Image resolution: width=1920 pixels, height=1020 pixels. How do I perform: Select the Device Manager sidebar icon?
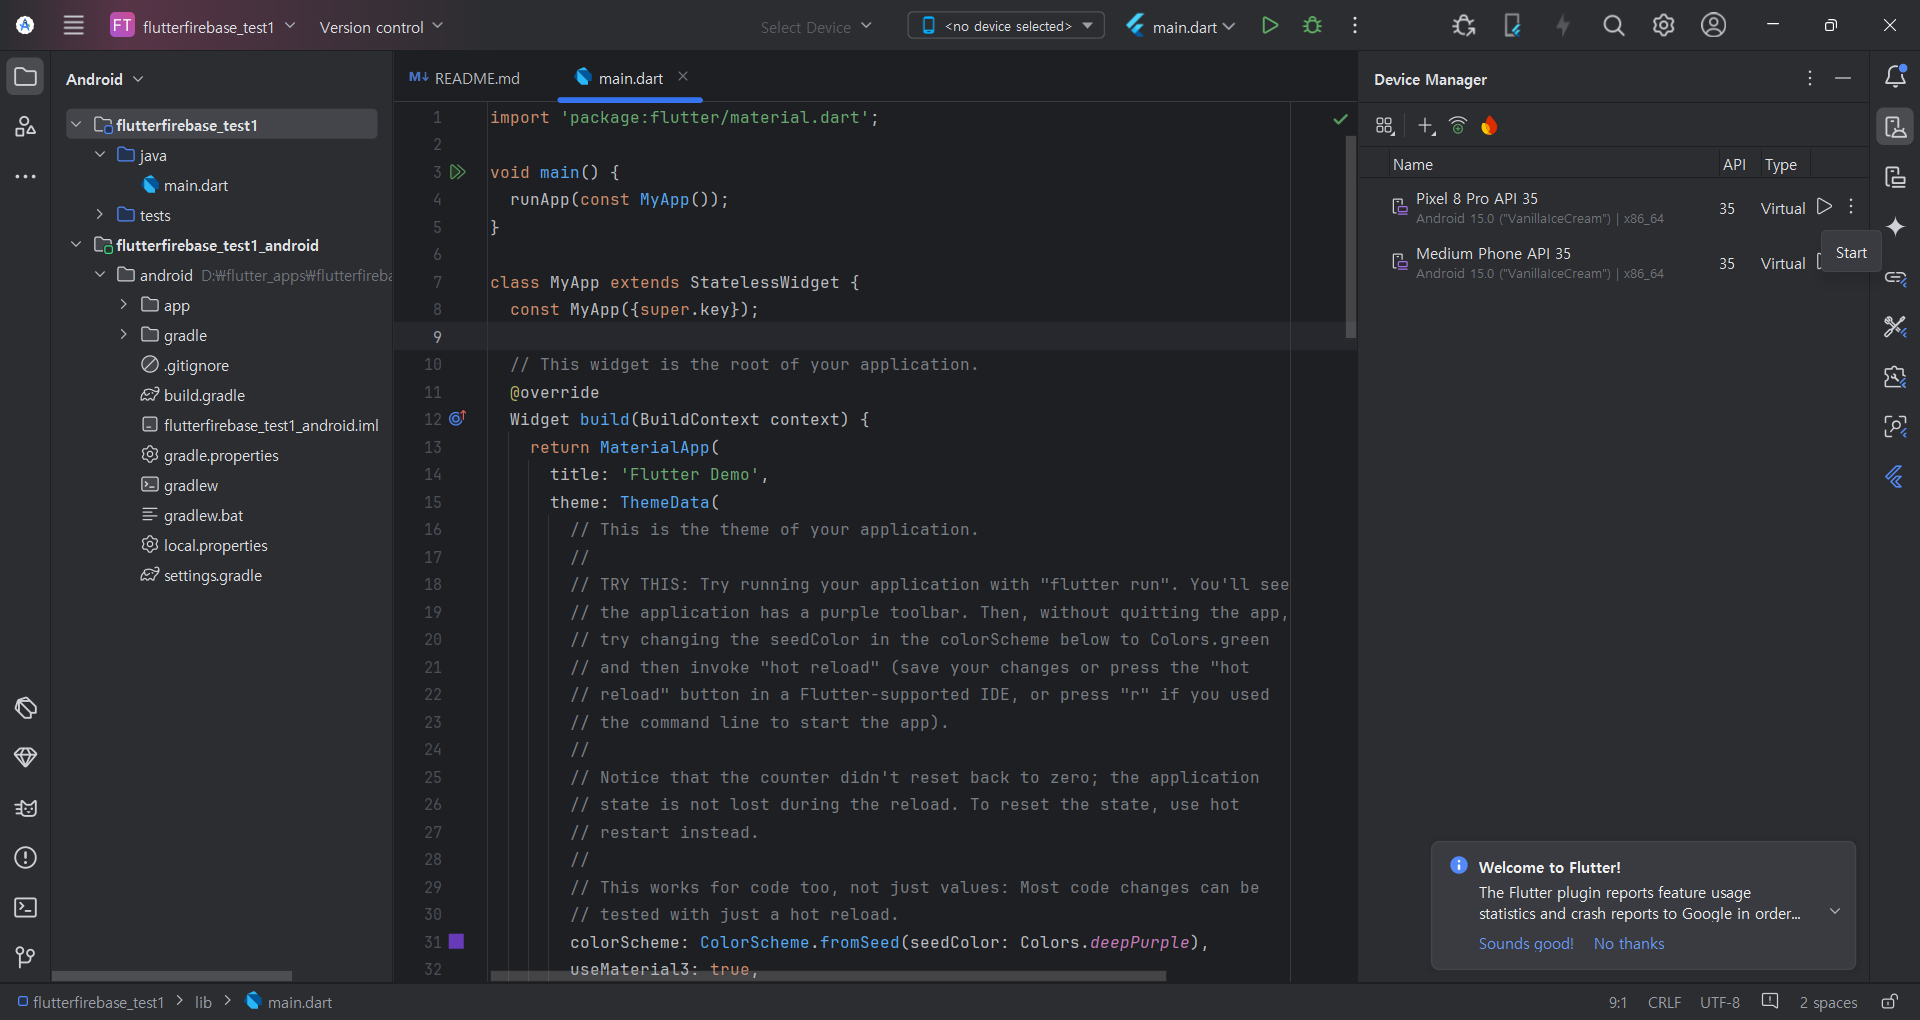[x=1895, y=127]
